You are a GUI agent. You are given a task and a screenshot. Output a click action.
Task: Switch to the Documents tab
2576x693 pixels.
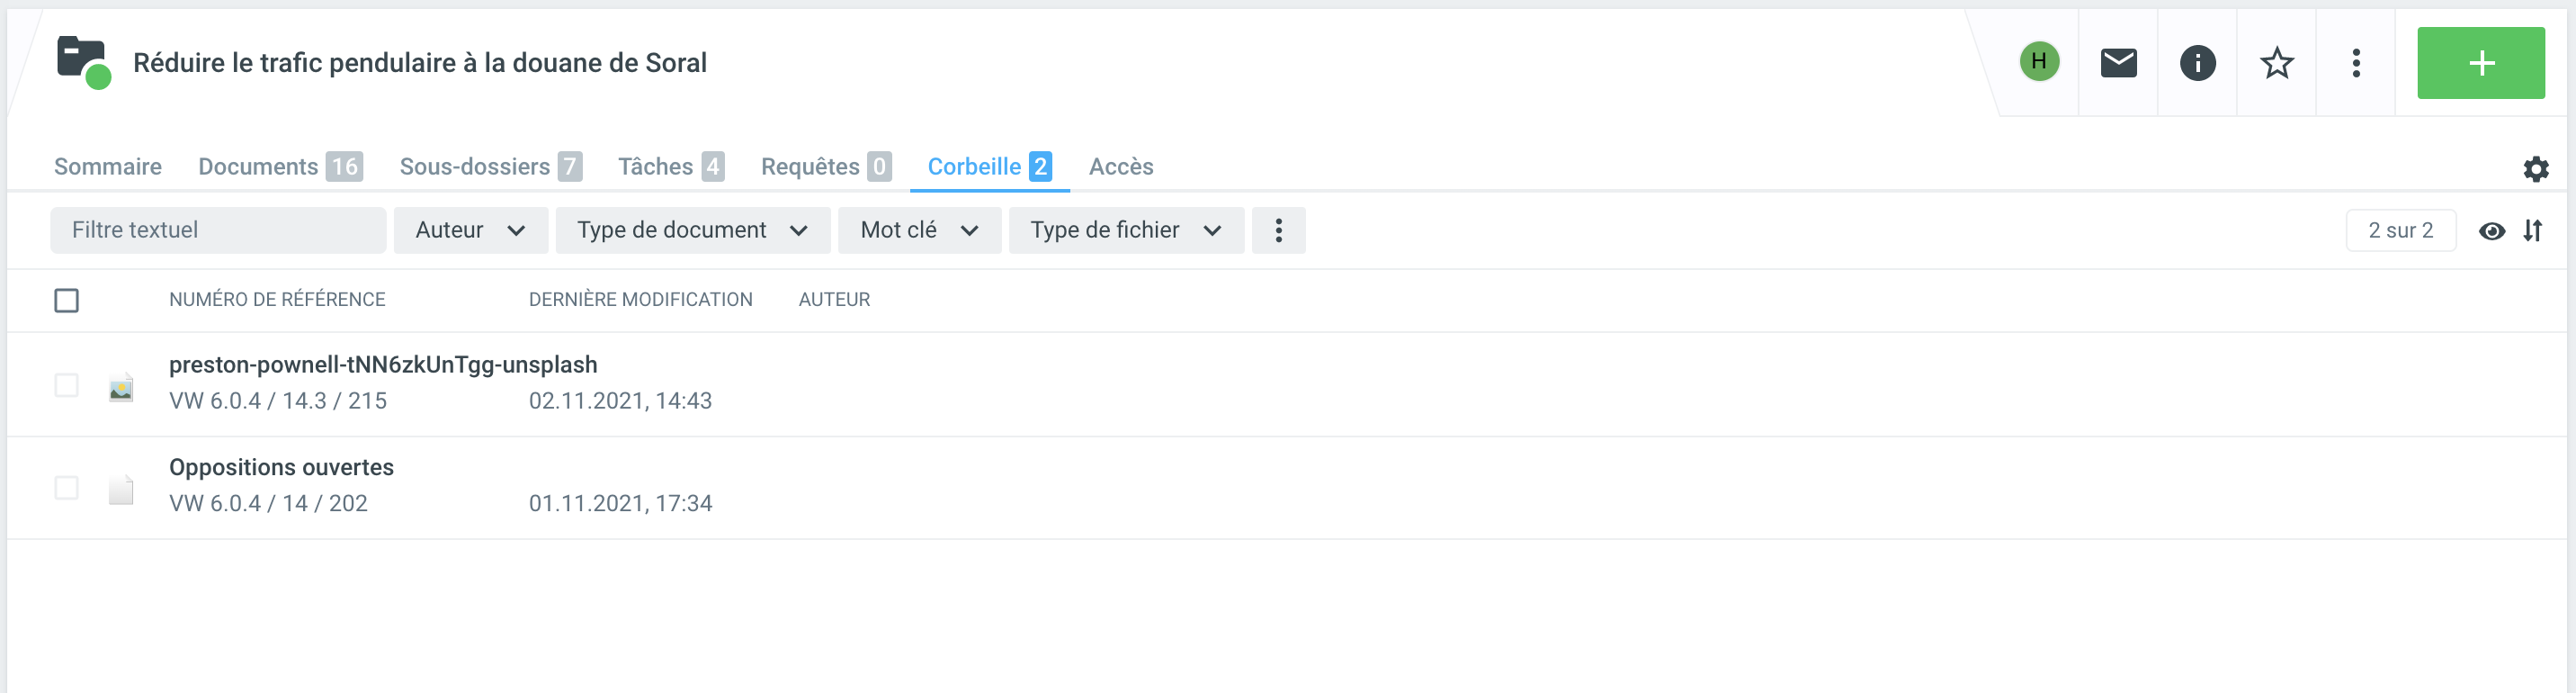[279, 167]
